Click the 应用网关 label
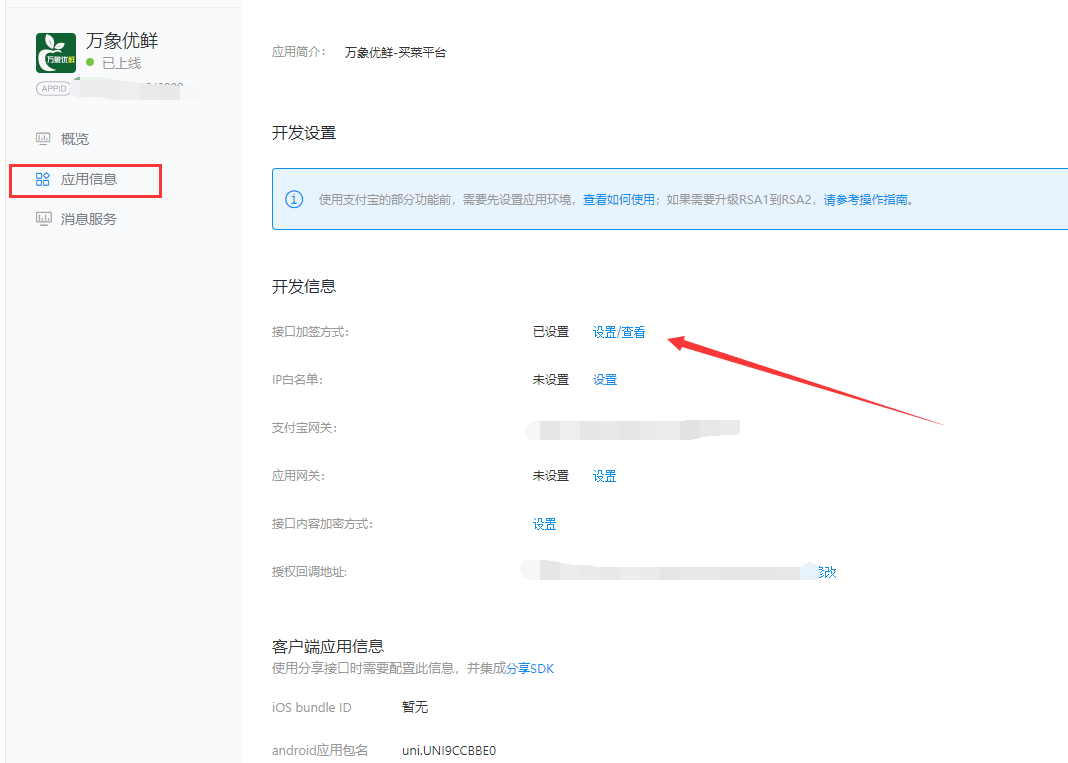1068x763 pixels. pos(298,476)
